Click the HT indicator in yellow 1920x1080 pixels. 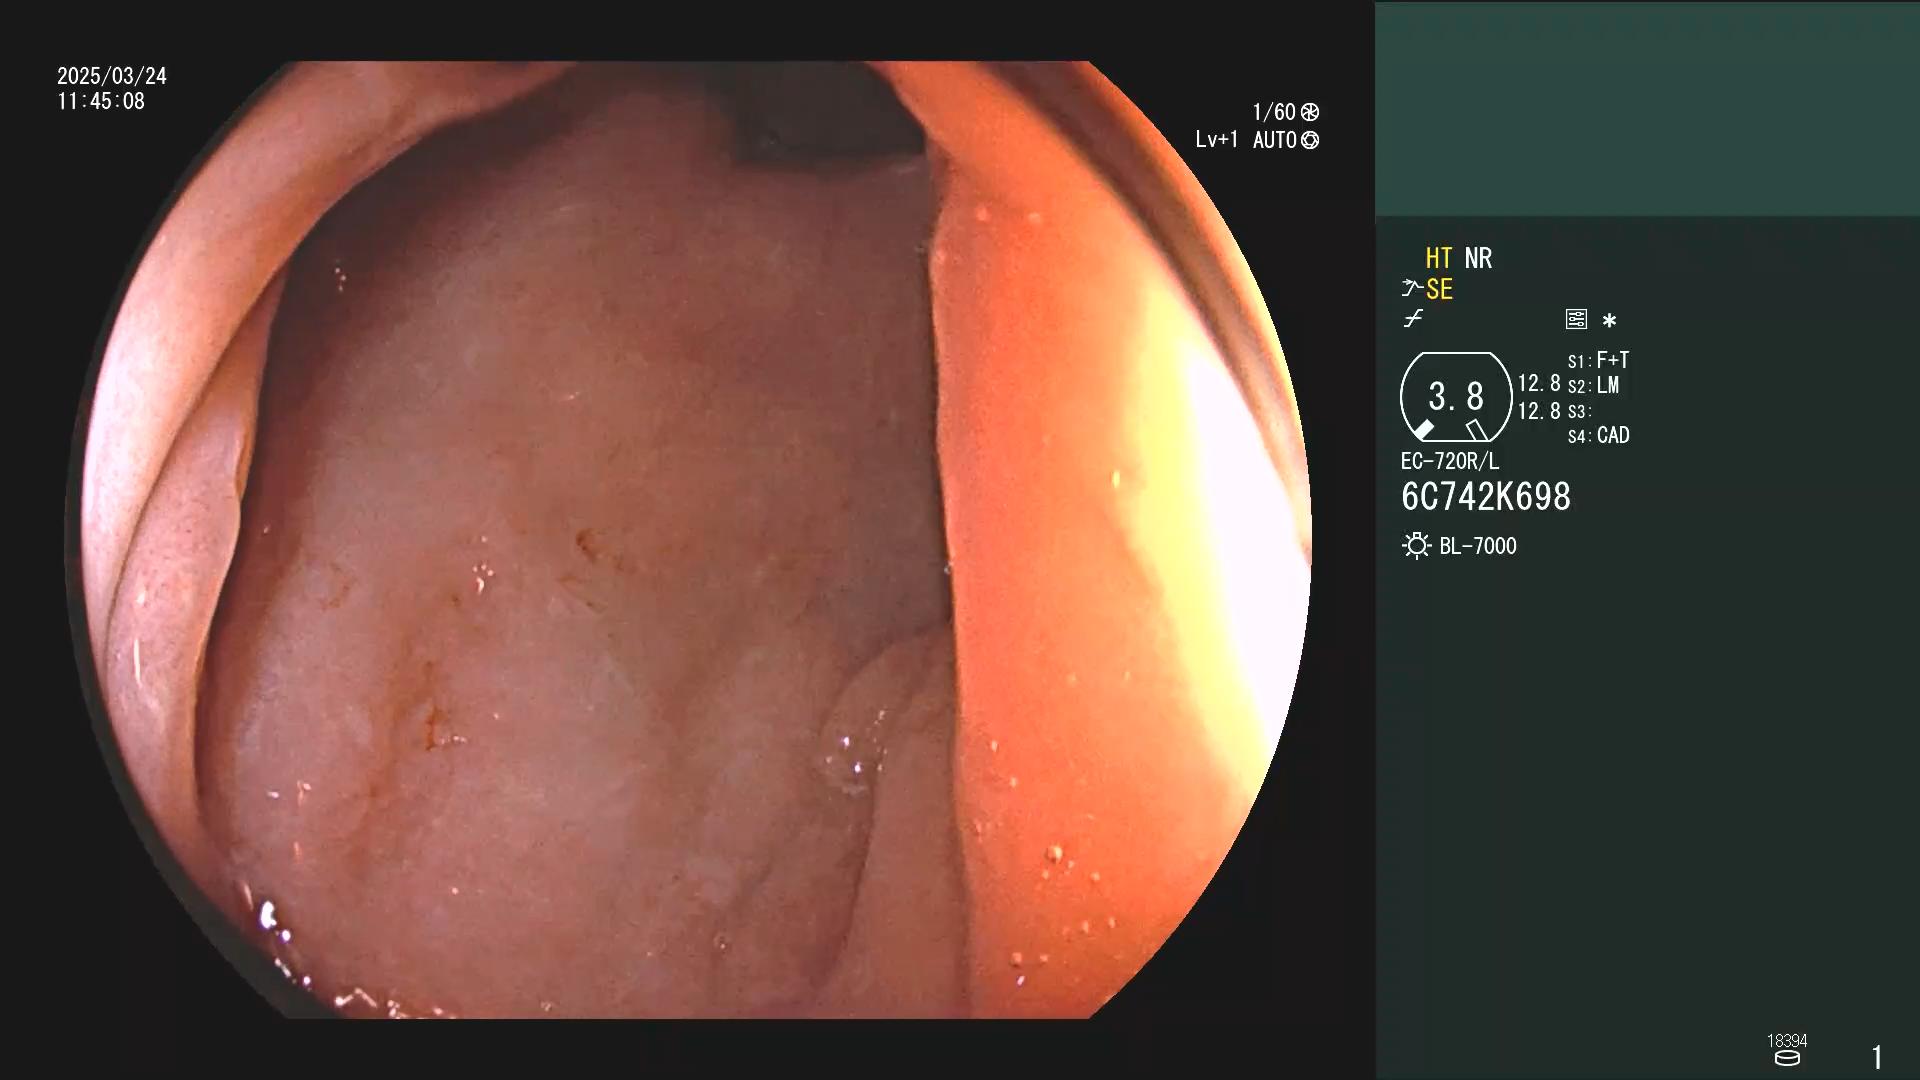coord(1439,258)
